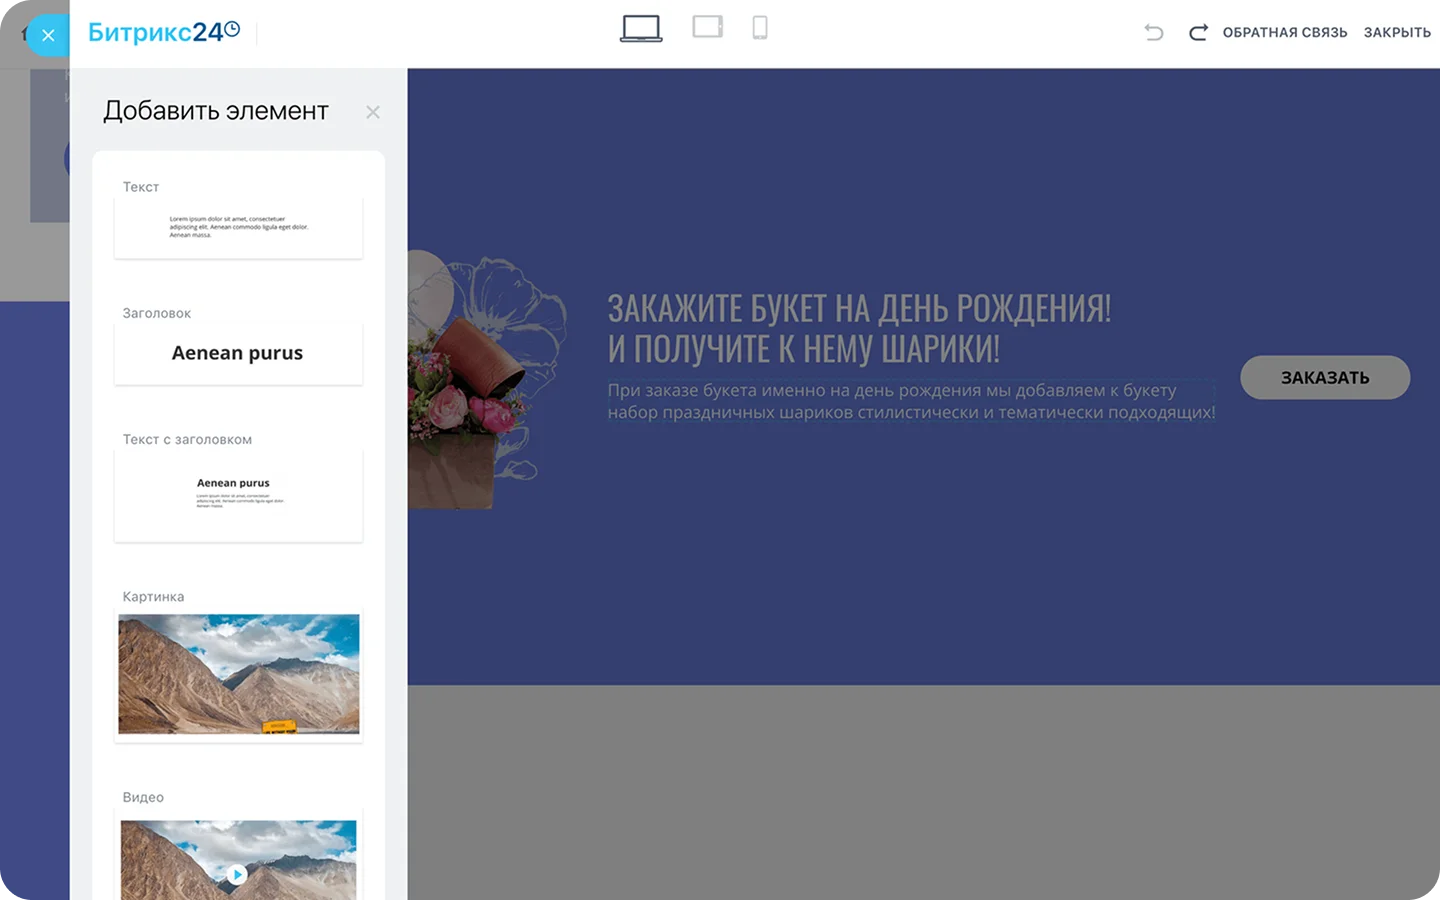Screen dimensions: 1440x900
Task: Open ОБРАТНАЯ СВЯЗЬ link
Action: pos(1285,32)
